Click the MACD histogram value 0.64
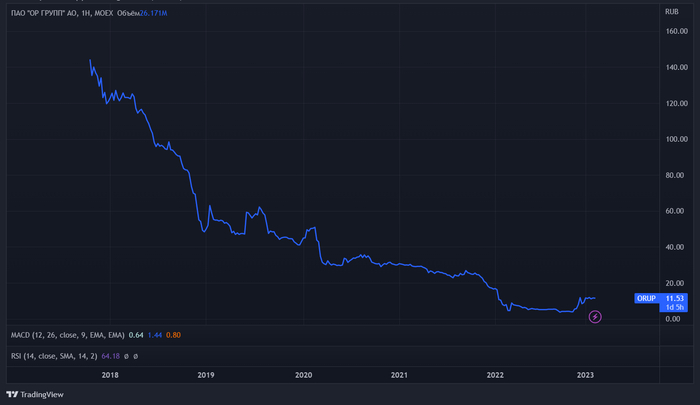The width and height of the screenshot is (700, 405). [136, 335]
